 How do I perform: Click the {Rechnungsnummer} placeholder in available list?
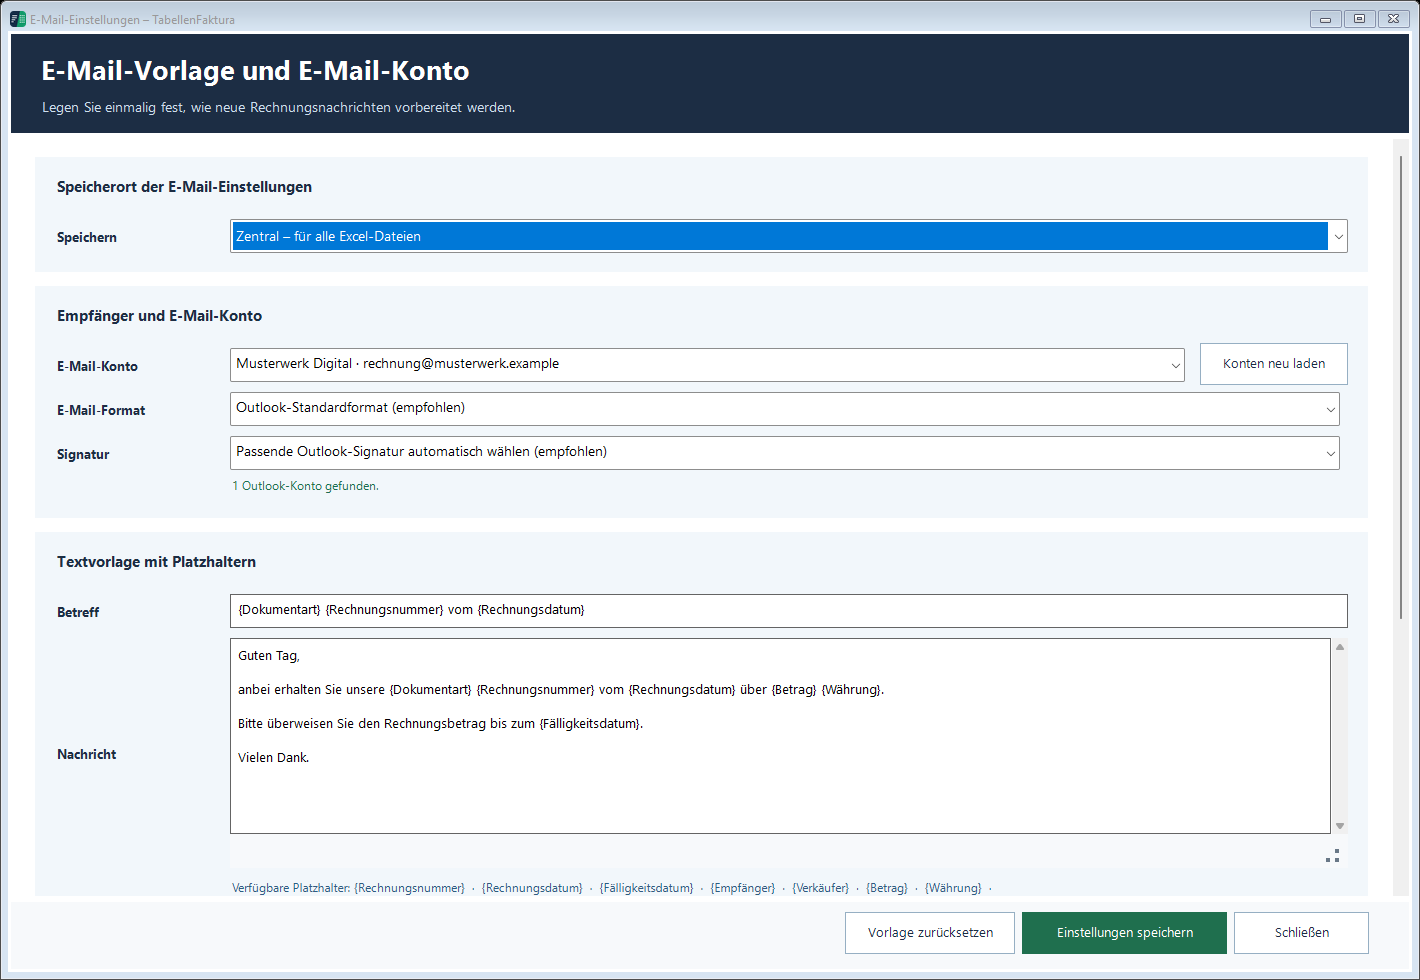(x=410, y=888)
